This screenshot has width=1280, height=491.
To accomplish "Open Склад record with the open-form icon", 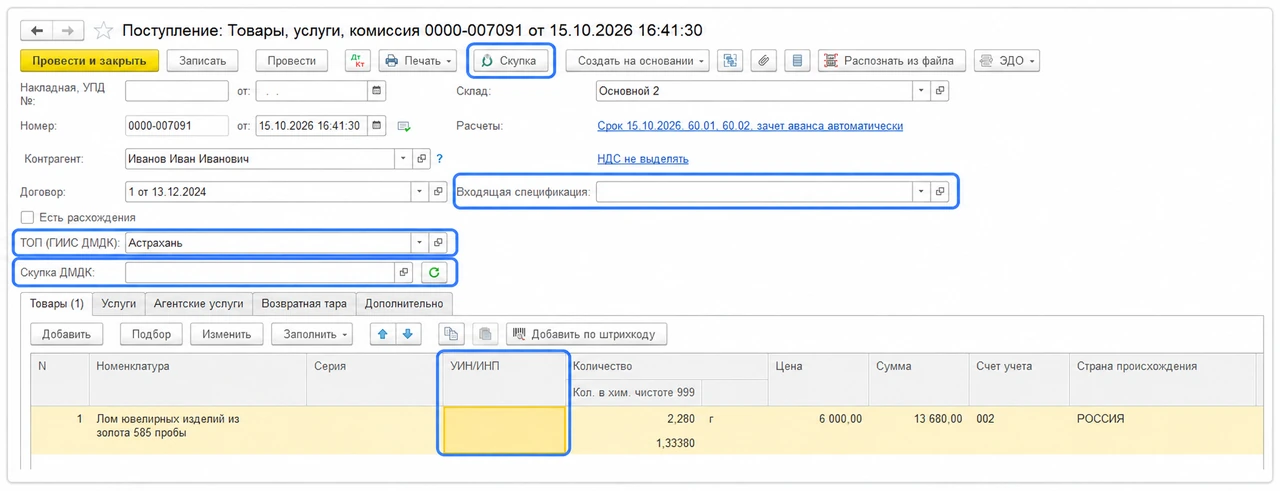I will [x=939, y=91].
